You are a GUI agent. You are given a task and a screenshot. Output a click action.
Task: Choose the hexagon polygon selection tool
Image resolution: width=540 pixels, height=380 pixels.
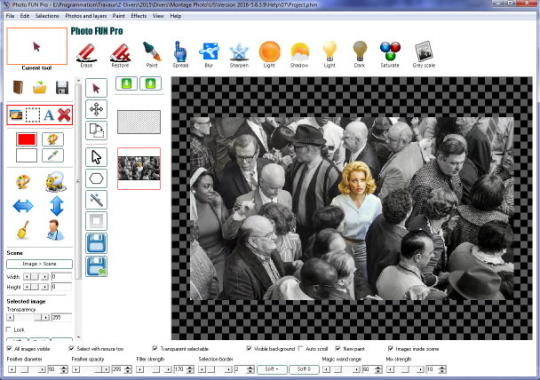tap(96, 178)
